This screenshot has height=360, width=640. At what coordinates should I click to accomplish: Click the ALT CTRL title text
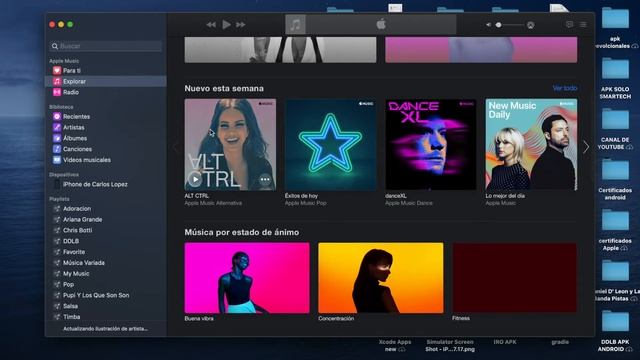point(197,196)
